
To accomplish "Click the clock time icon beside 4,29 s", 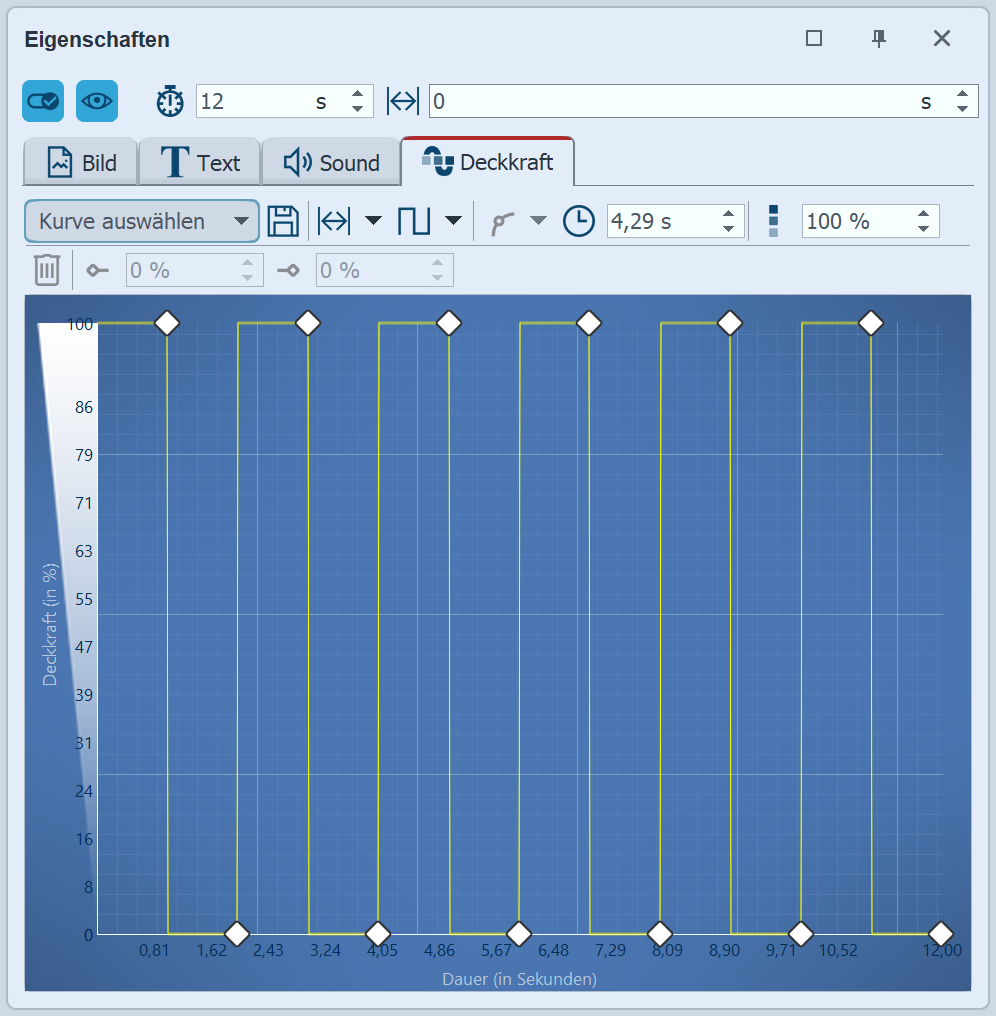I will [x=578, y=221].
